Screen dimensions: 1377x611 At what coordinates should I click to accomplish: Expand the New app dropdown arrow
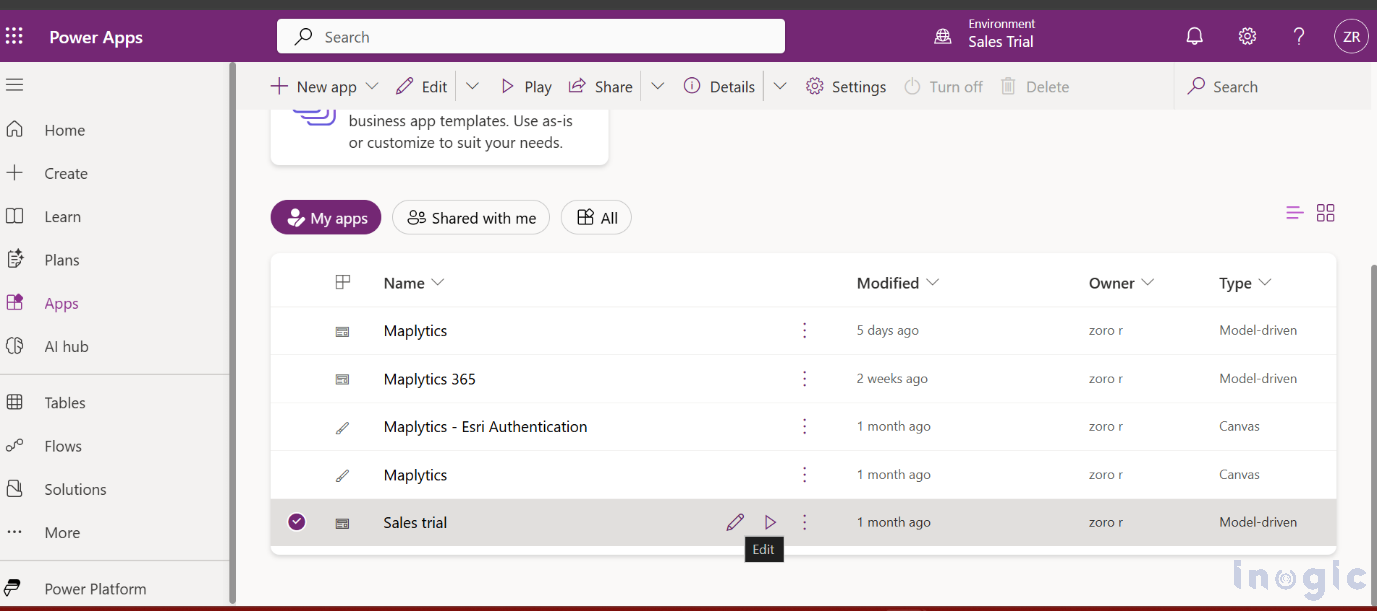[371, 86]
